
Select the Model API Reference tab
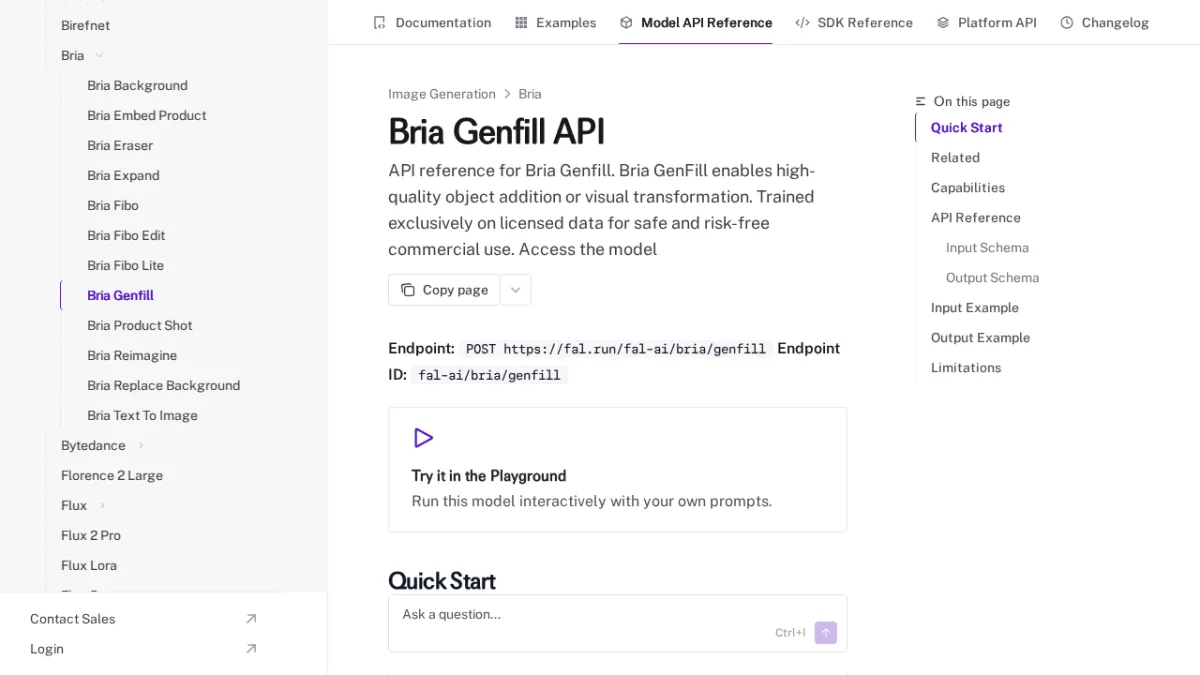click(x=696, y=22)
